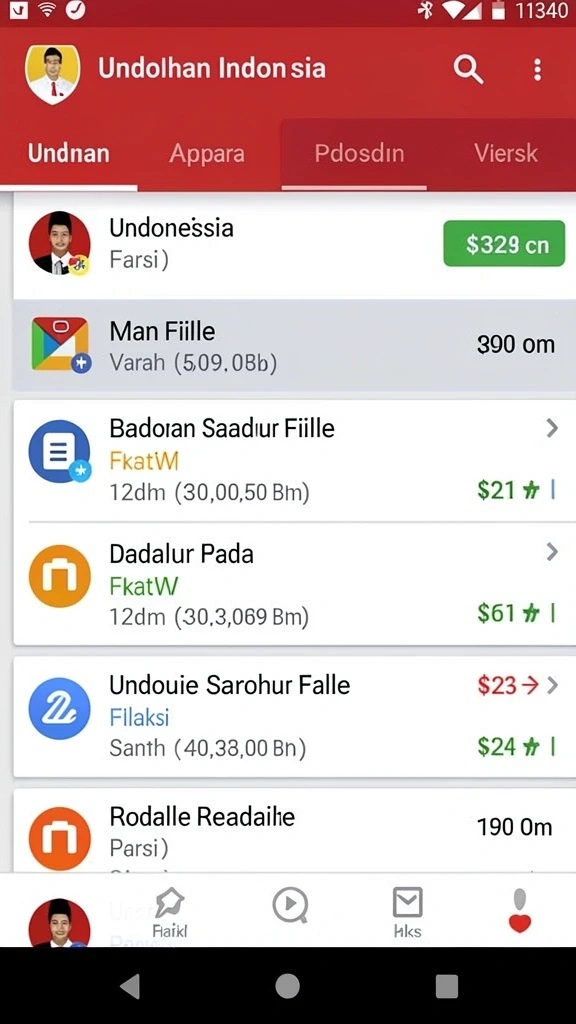
Task: Tap the Android back navigation button
Action: (130, 985)
